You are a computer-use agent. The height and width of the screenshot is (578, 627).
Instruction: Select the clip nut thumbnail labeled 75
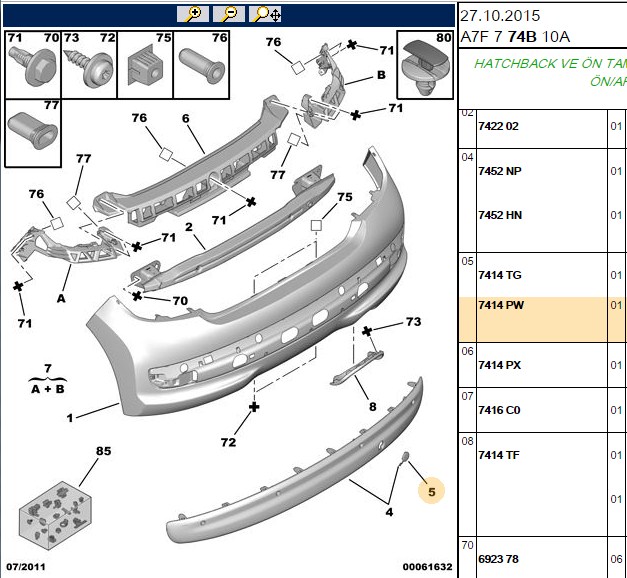pyautogui.click(x=145, y=65)
